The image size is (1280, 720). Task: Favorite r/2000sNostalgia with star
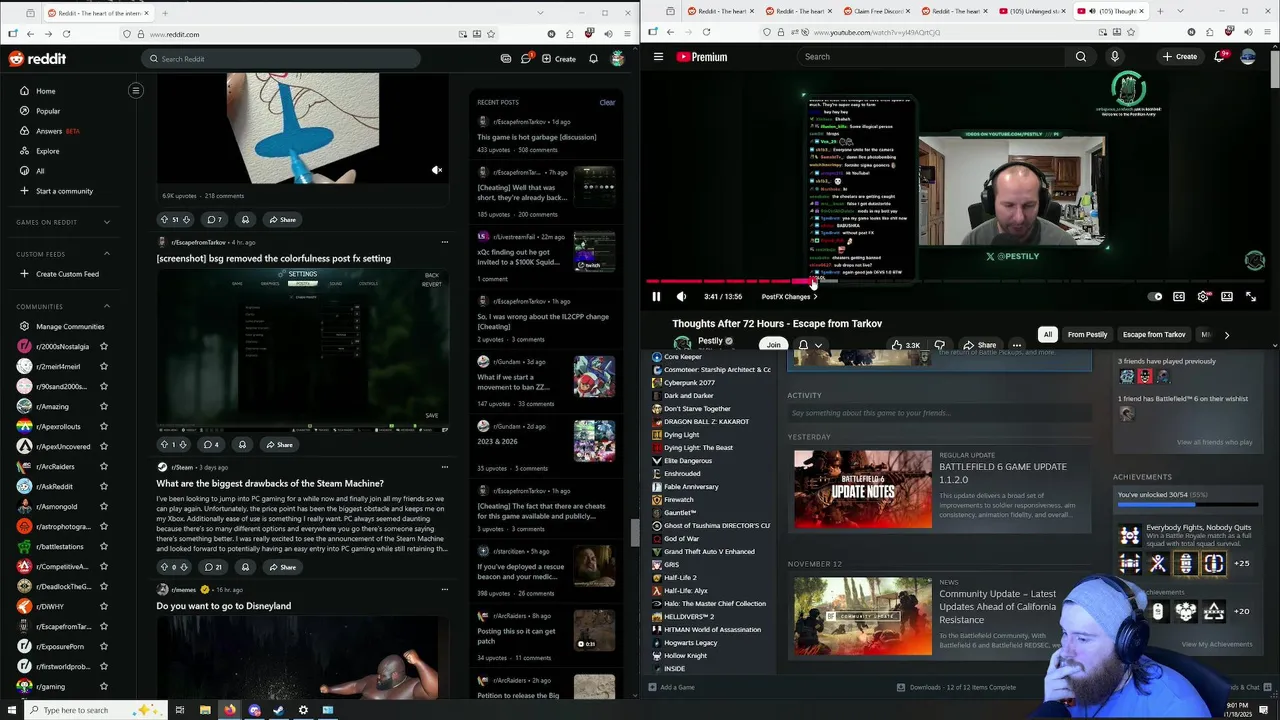(103, 347)
